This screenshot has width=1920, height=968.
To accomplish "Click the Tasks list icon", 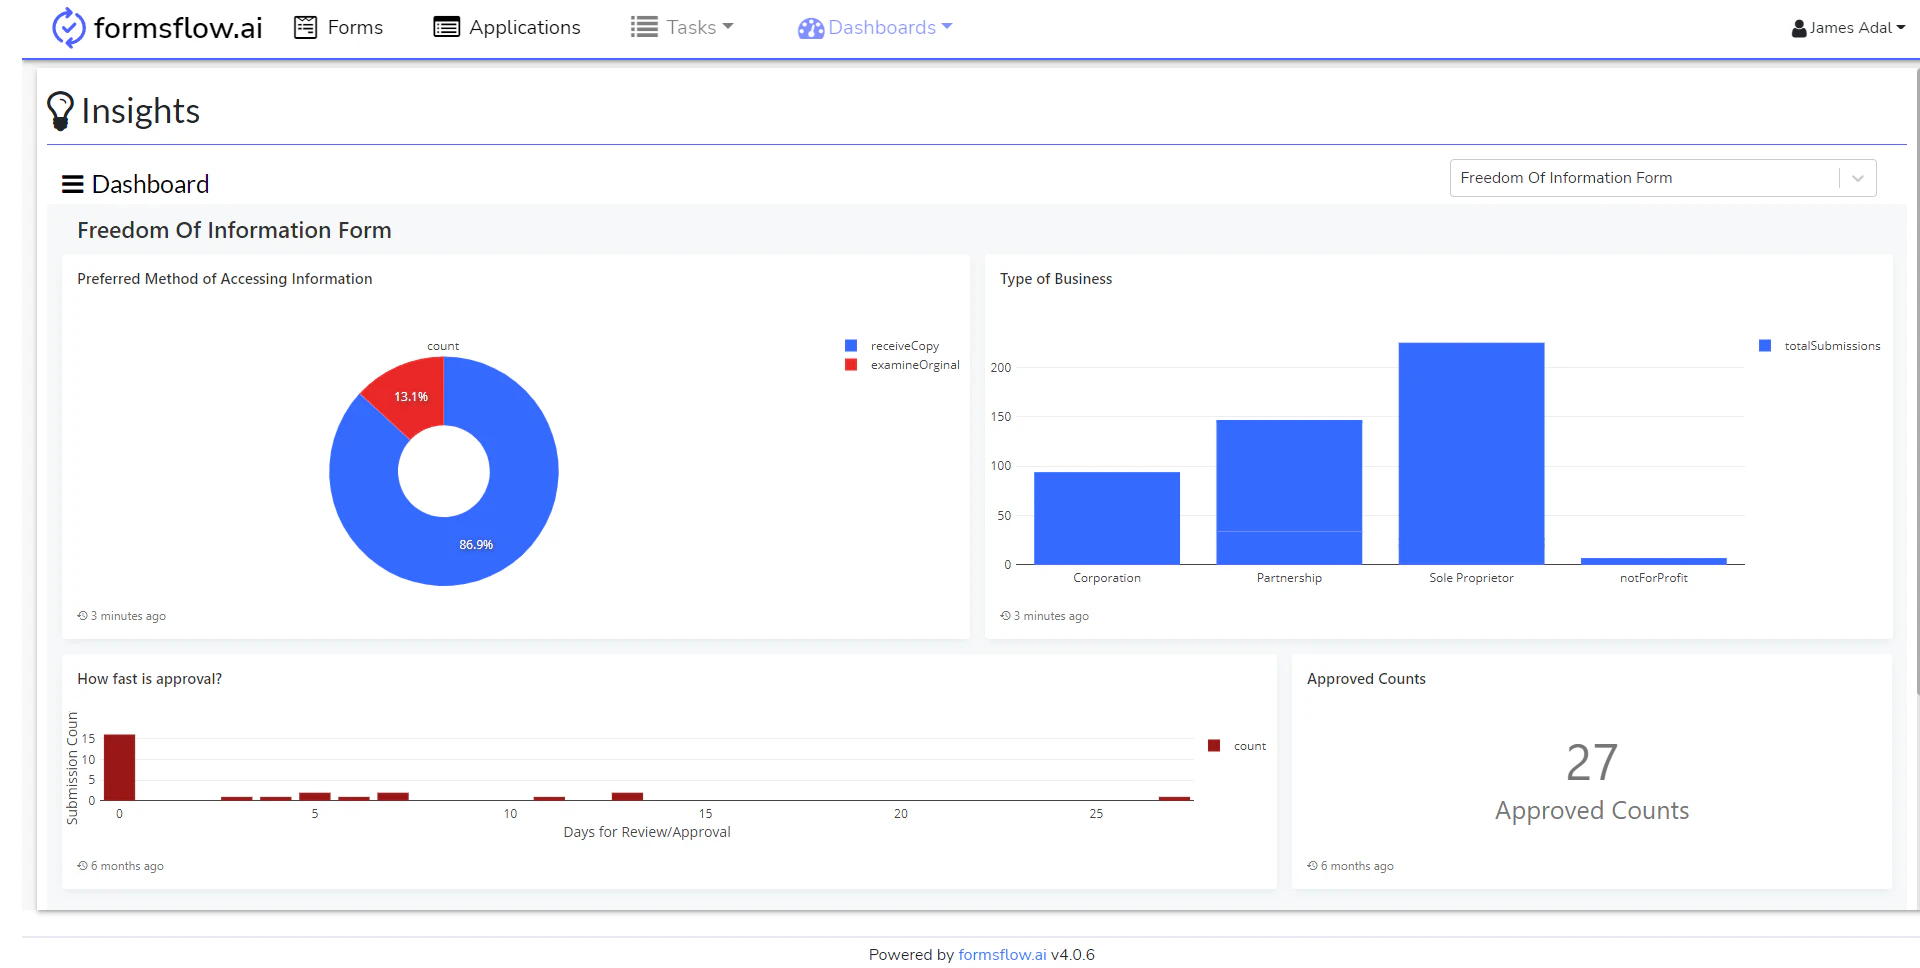I will 643,27.
